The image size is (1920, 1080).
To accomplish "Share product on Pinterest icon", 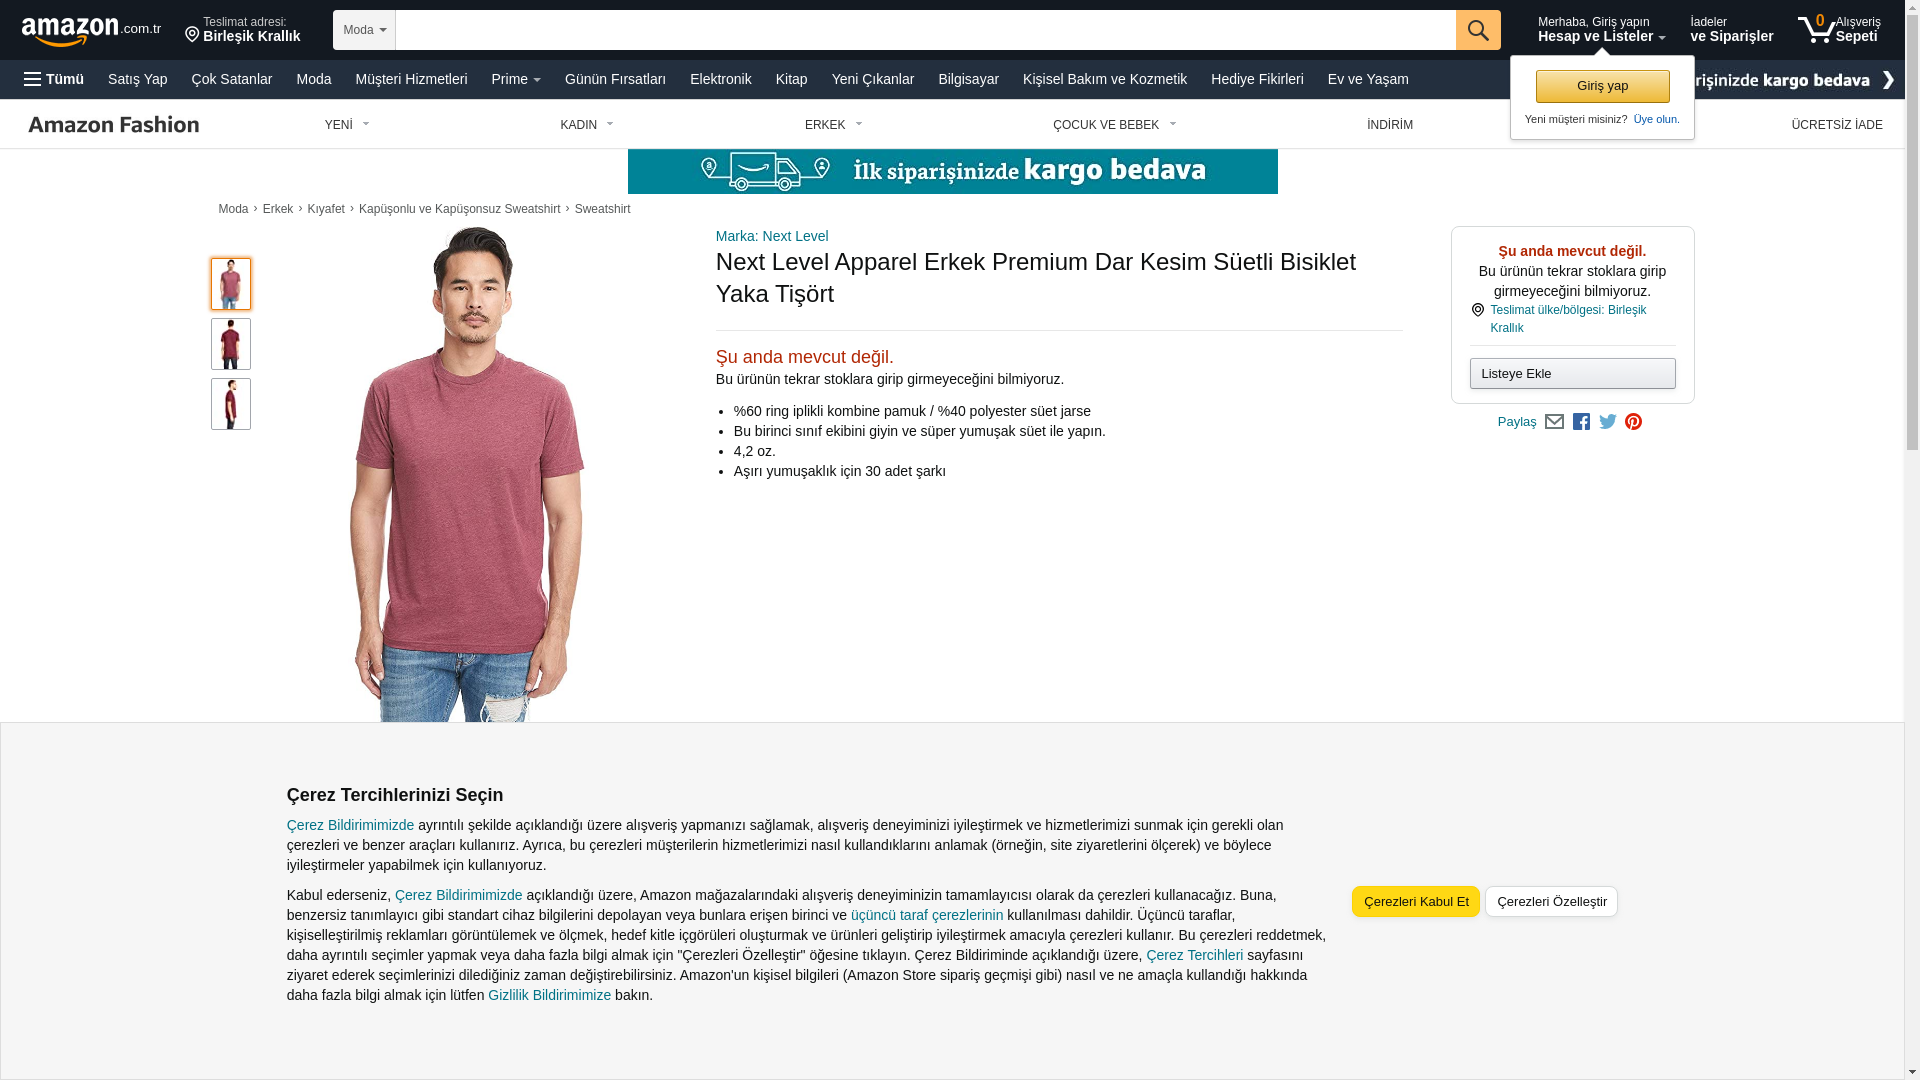I will (x=1633, y=422).
